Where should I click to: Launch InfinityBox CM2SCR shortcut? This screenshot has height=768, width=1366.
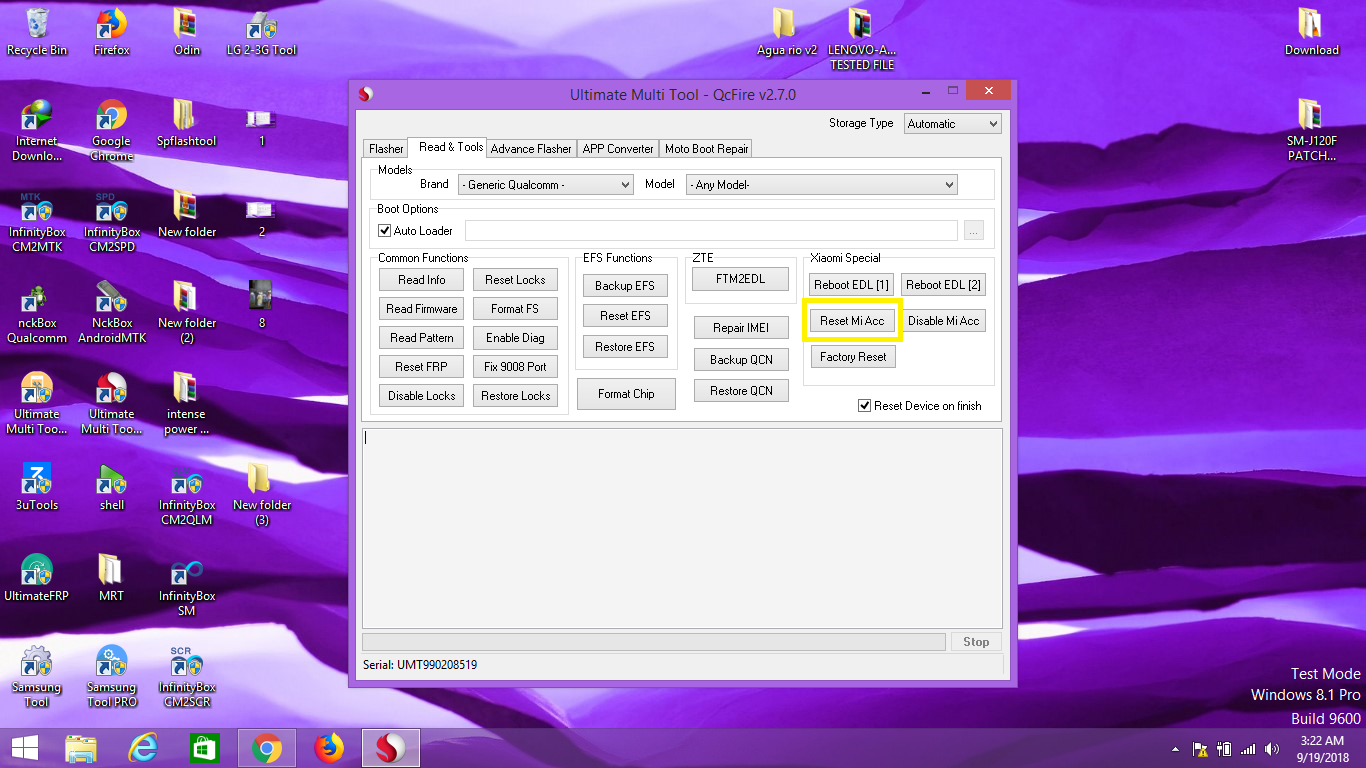186,676
